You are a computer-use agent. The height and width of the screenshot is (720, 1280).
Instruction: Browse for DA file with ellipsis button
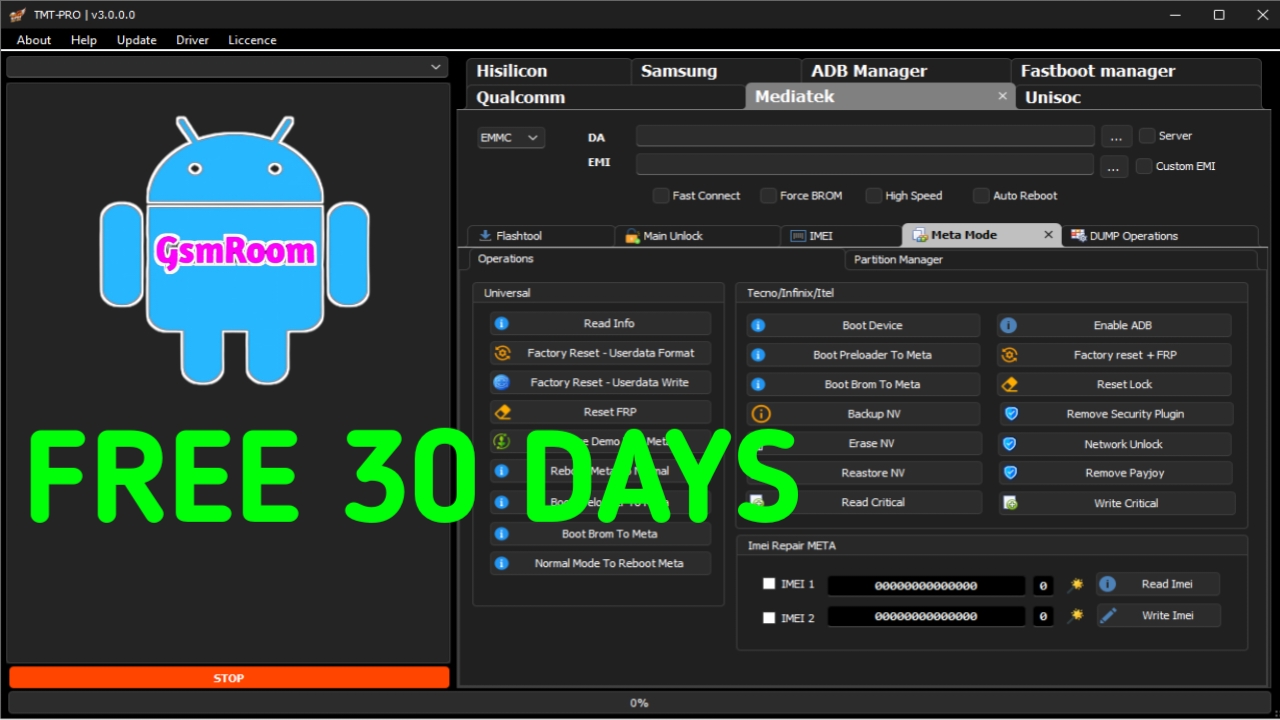(x=1116, y=137)
